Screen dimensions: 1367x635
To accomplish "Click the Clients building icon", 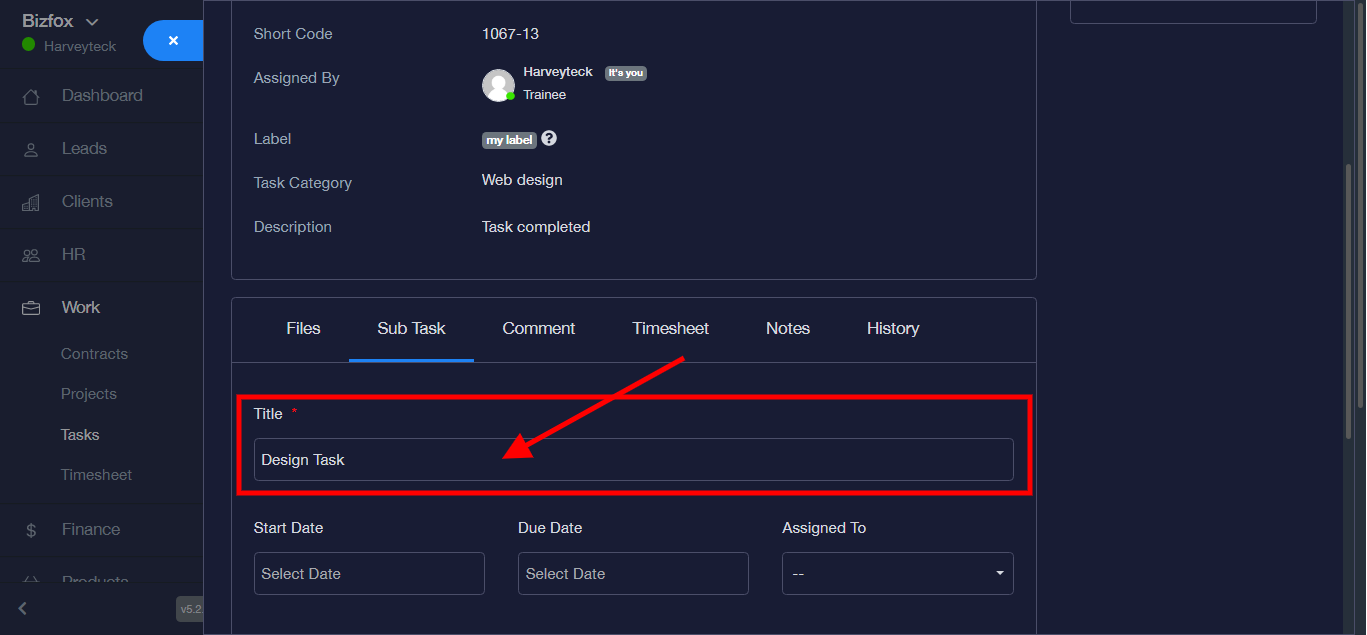I will coord(31,202).
